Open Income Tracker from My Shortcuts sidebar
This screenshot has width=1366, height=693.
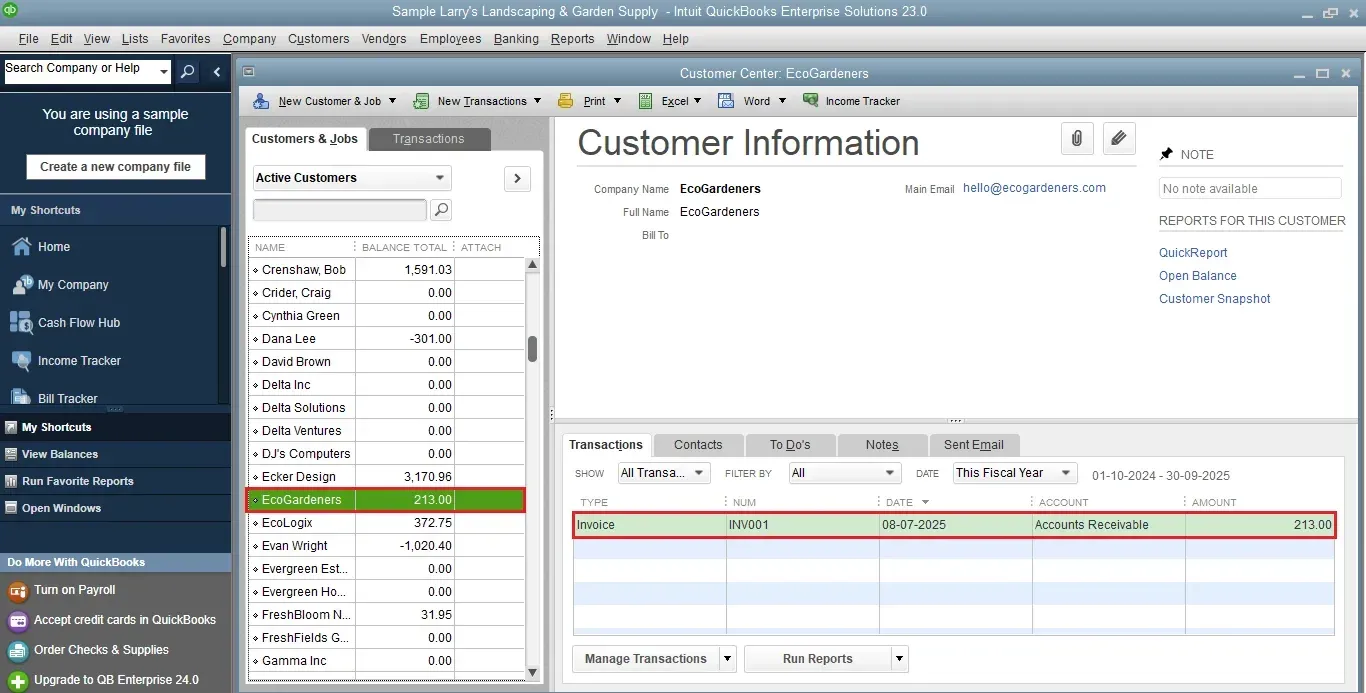tap(79, 361)
